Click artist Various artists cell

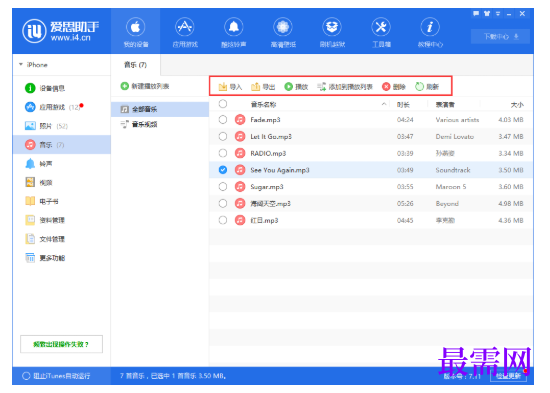click(x=457, y=120)
